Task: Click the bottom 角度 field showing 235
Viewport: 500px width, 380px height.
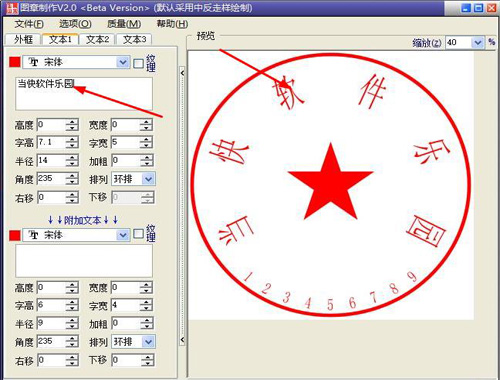Action: [51, 341]
